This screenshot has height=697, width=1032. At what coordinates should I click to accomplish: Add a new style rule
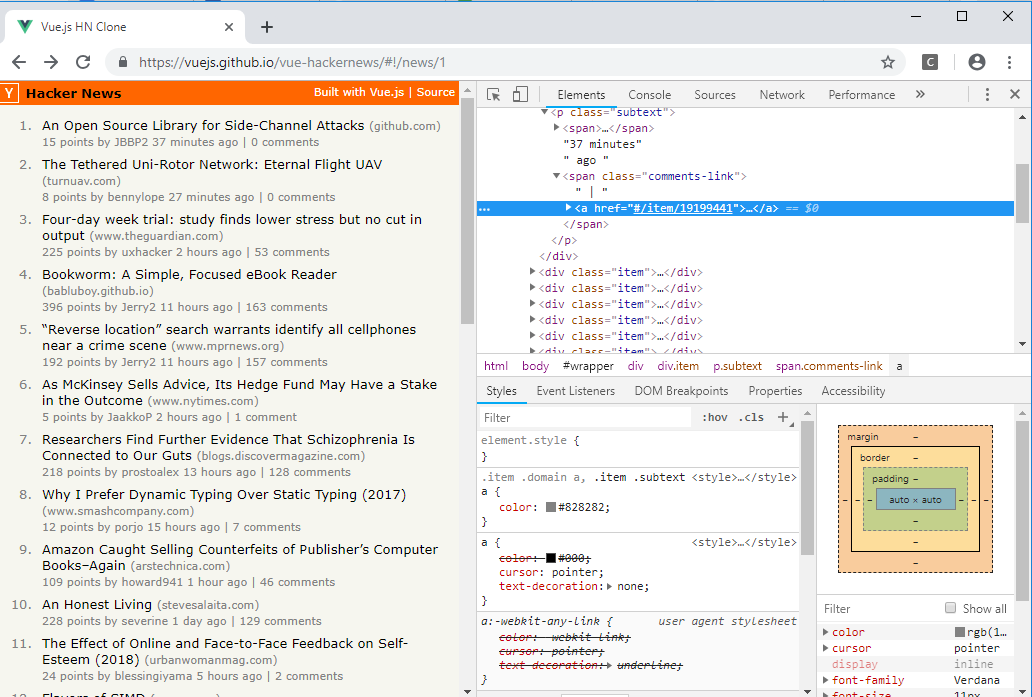click(783, 417)
